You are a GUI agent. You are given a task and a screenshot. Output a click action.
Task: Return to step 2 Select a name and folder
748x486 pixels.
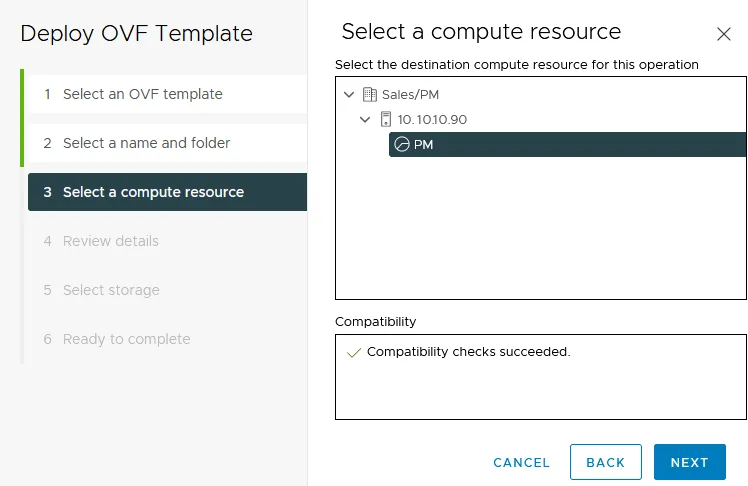pos(146,143)
